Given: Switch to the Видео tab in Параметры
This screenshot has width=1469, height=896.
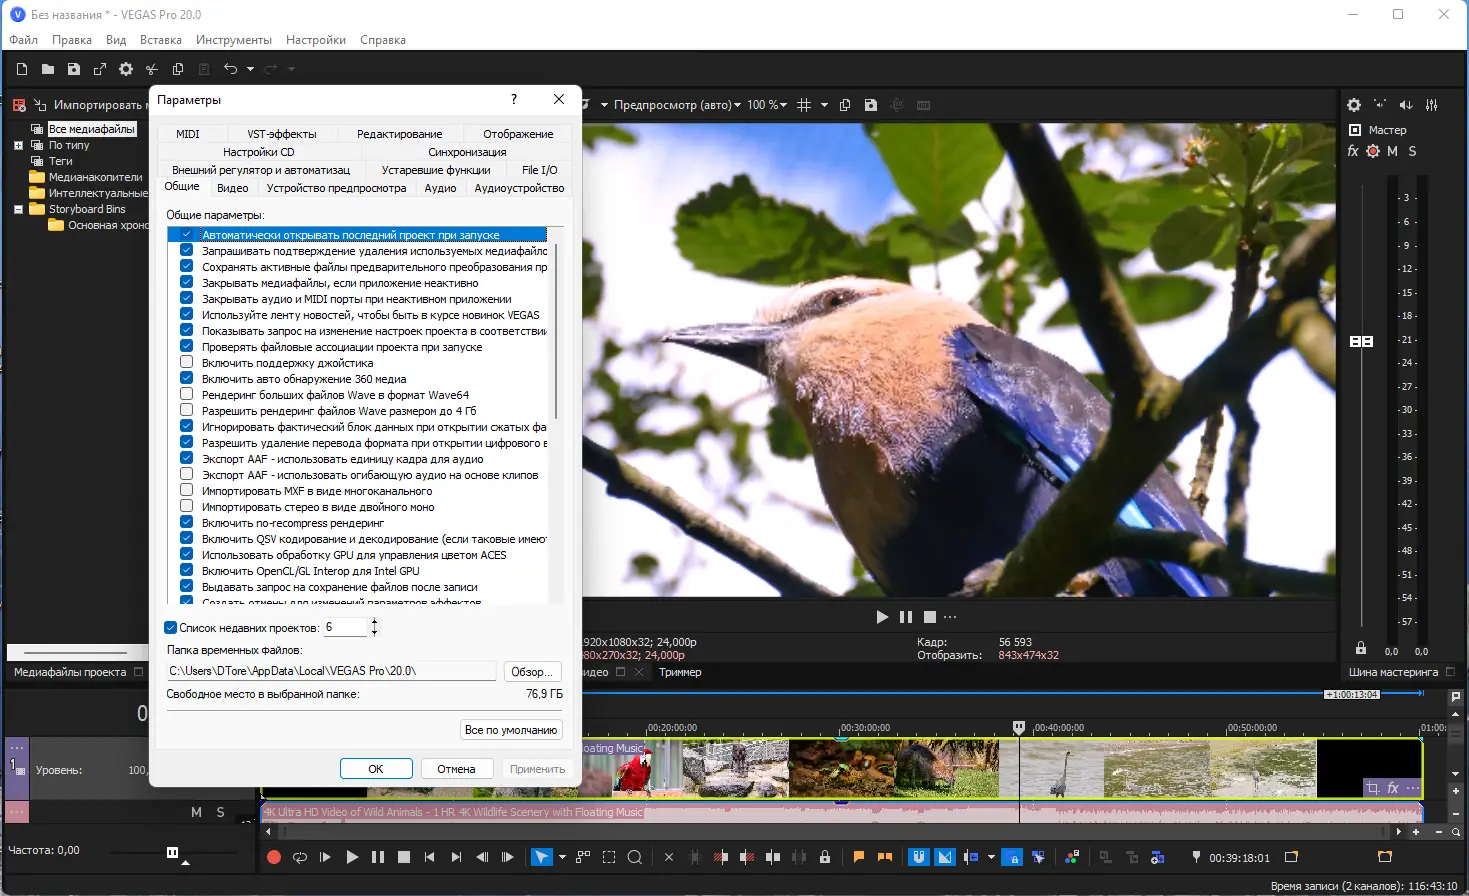Looking at the screenshot, I should click(x=232, y=188).
